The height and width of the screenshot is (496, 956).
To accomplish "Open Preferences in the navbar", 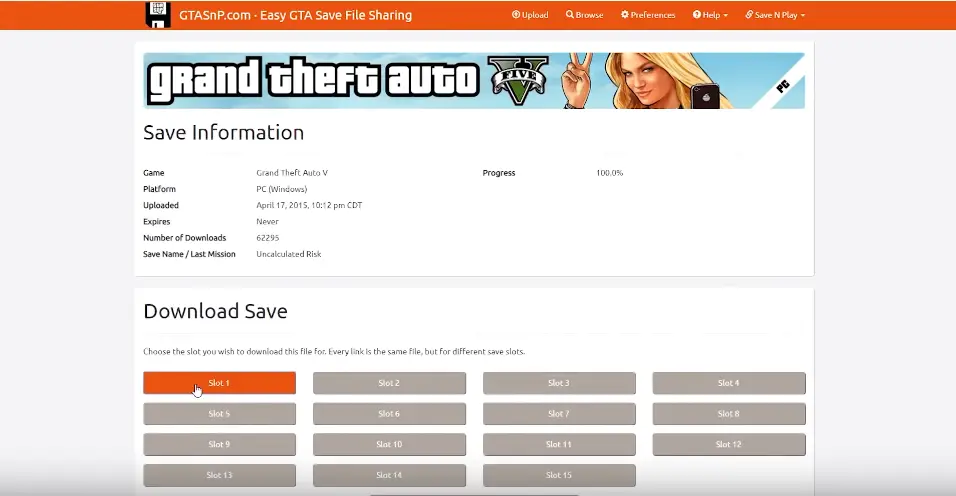I will point(647,15).
